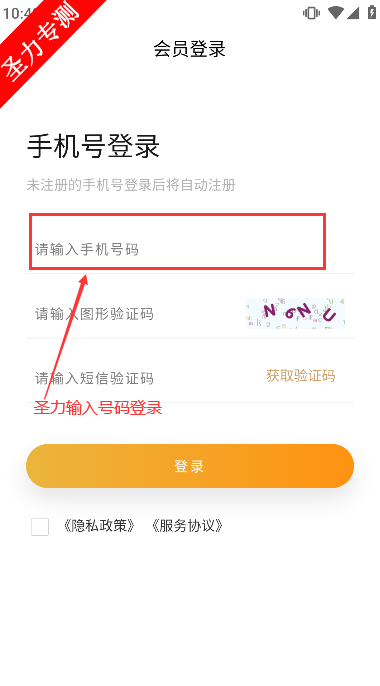The image size is (380, 686).
Task: Tap the 会员登录 page title
Action: pos(189,49)
